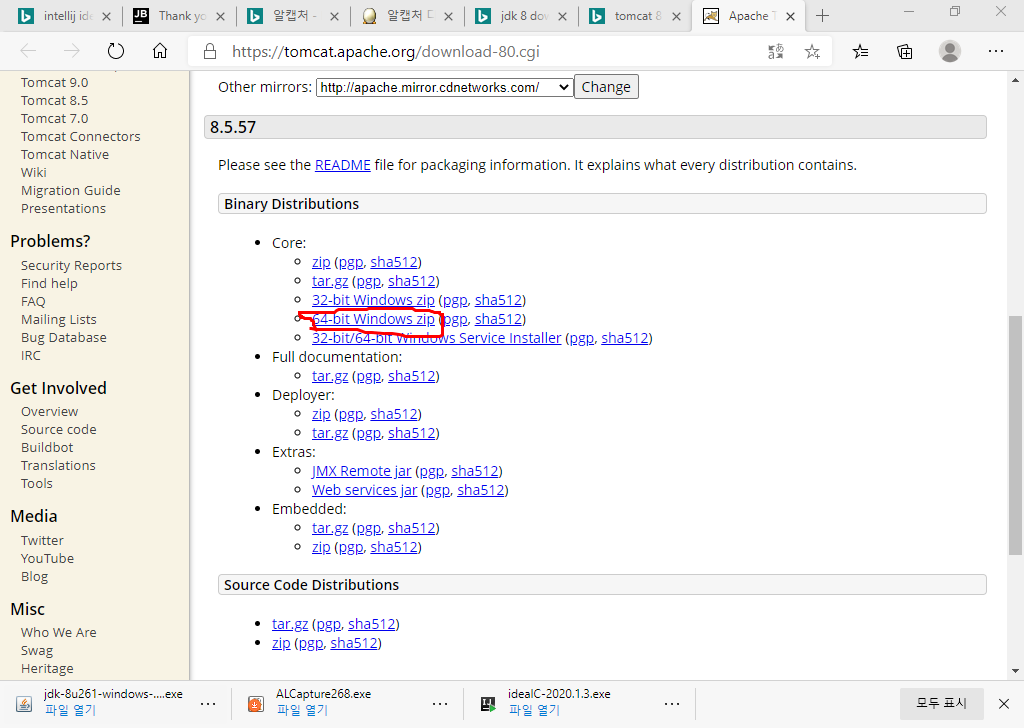Open ALCapture268.exe file link
The height and width of the screenshot is (728, 1024).
[x=302, y=710]
